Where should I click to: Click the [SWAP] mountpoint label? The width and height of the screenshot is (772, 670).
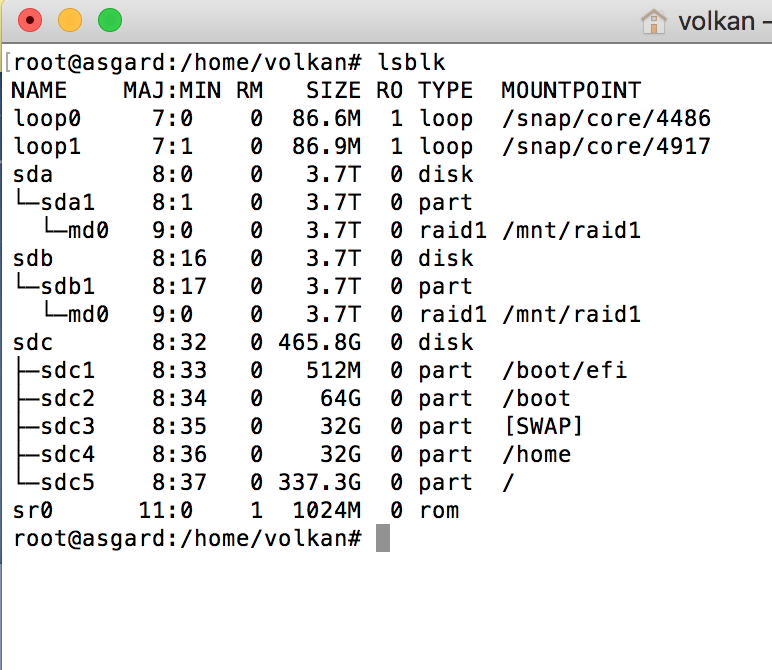(543, 427)
